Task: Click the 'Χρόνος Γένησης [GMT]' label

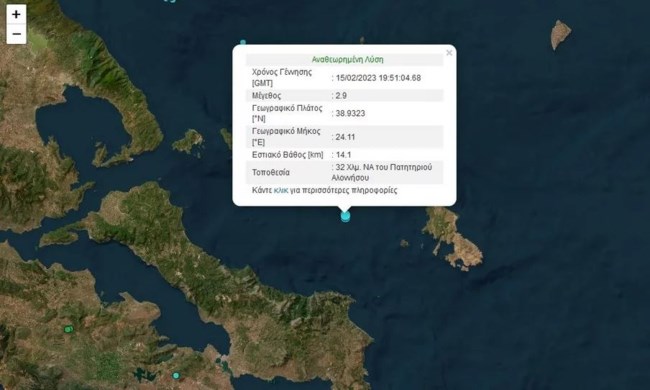Action: tap(282, 78)
